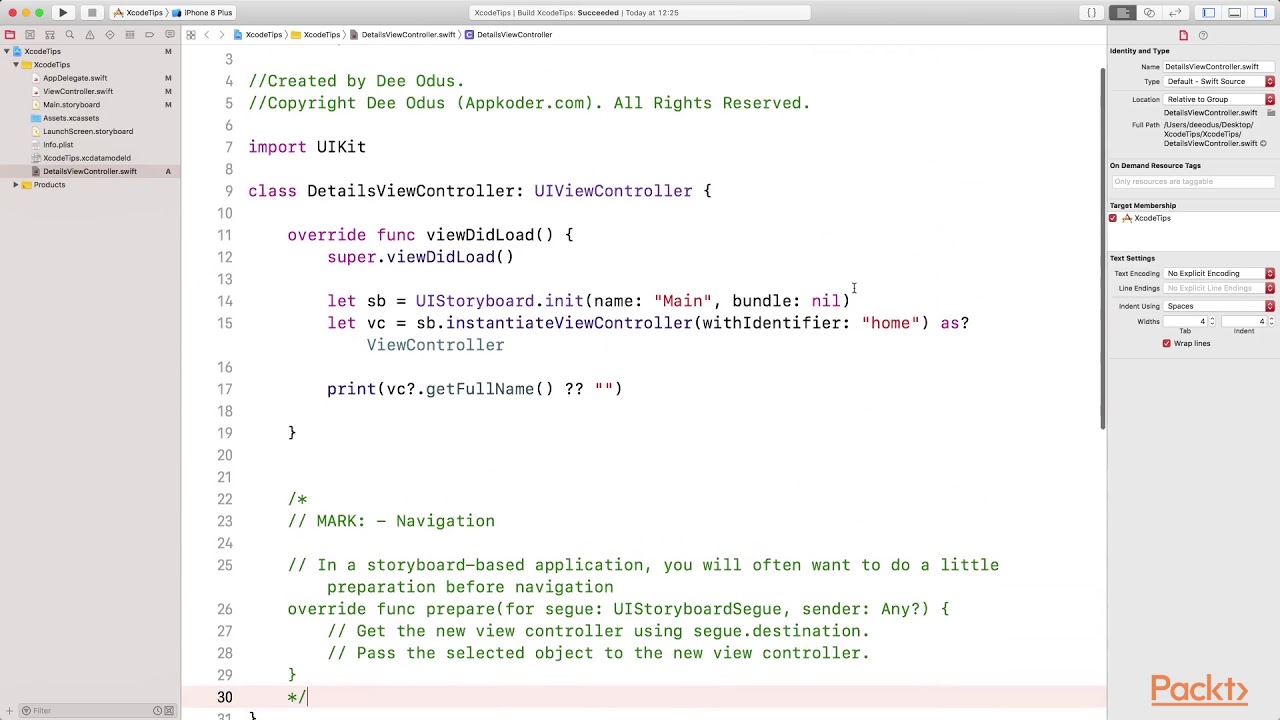This screenshot has width=1280, height=720.
Task: Adjust the Tab width stepper
Action: coord(1212,322)
